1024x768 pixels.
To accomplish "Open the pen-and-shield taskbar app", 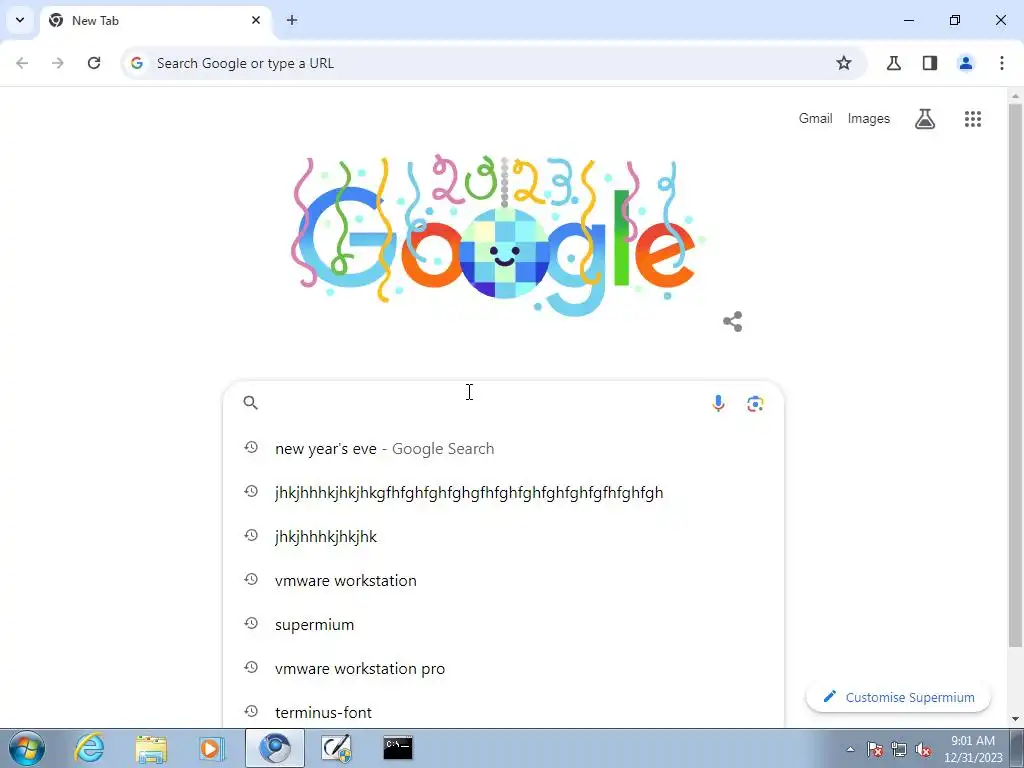I will click(x=337, y=748).
